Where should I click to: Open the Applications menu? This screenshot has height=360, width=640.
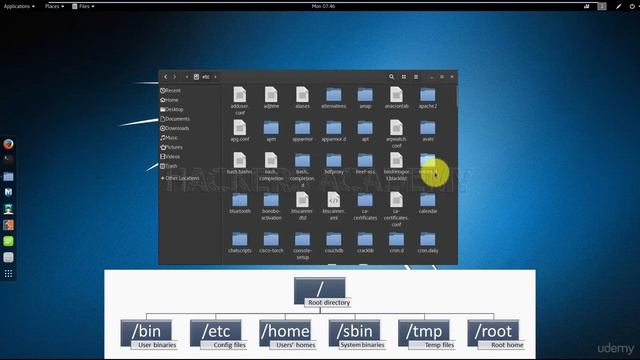point(19,6)
